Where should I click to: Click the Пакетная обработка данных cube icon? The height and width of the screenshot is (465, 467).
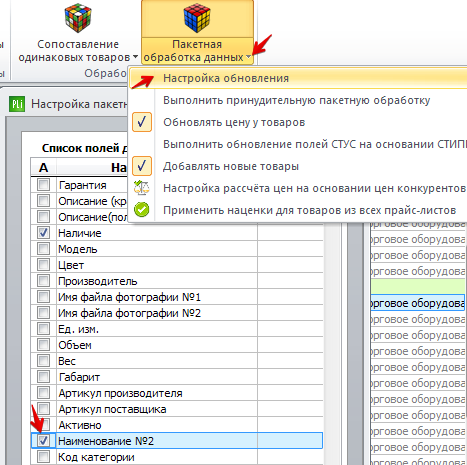coord(197,18)
